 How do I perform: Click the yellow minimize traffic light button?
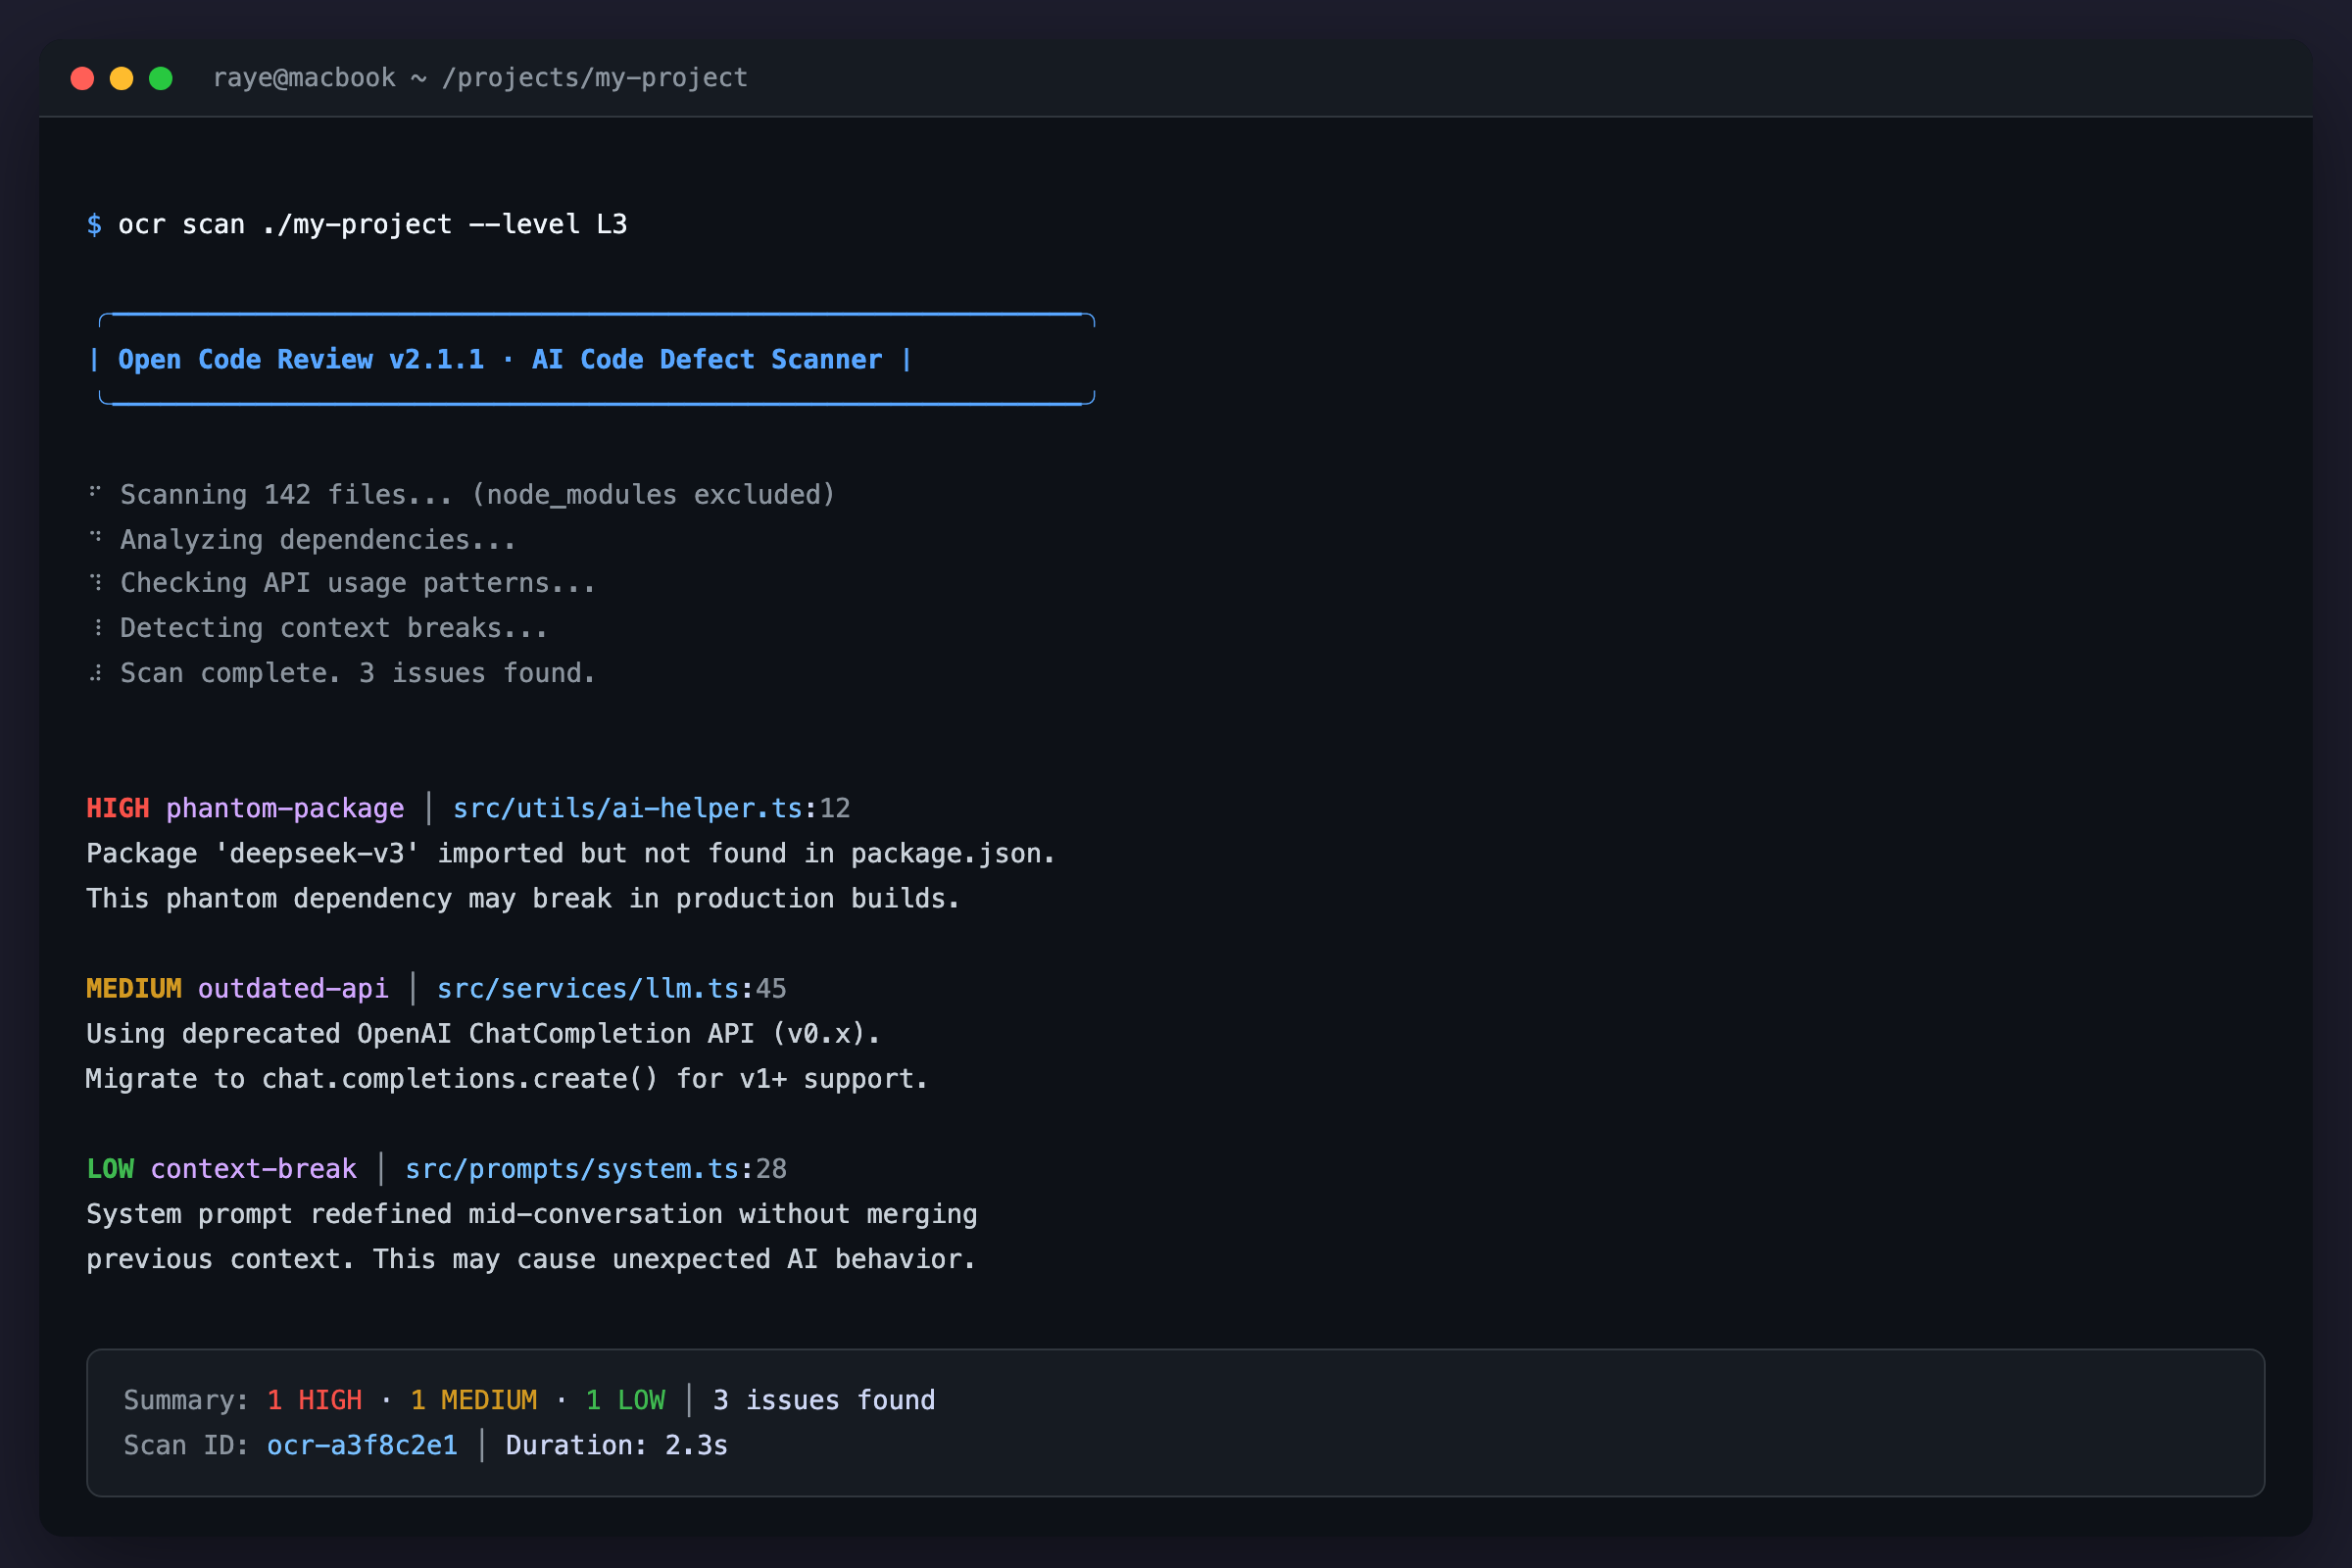[x=122, y=77]
